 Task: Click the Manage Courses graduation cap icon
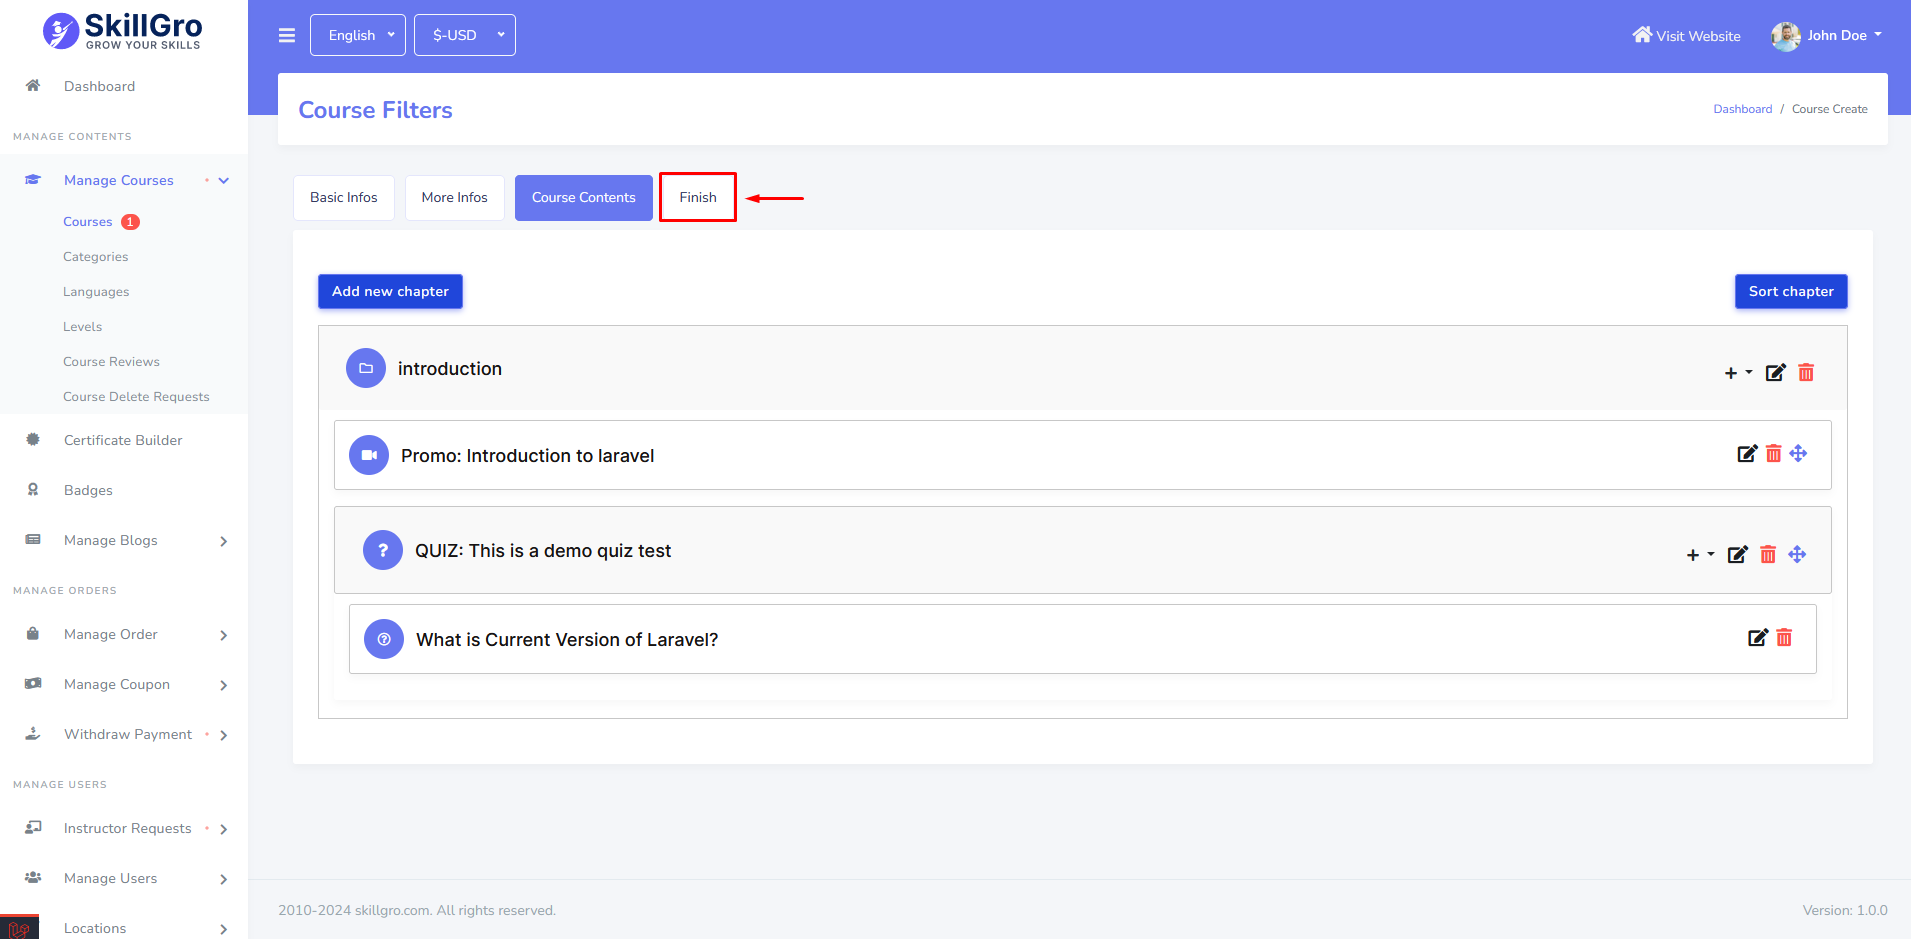tap(33, 180)
